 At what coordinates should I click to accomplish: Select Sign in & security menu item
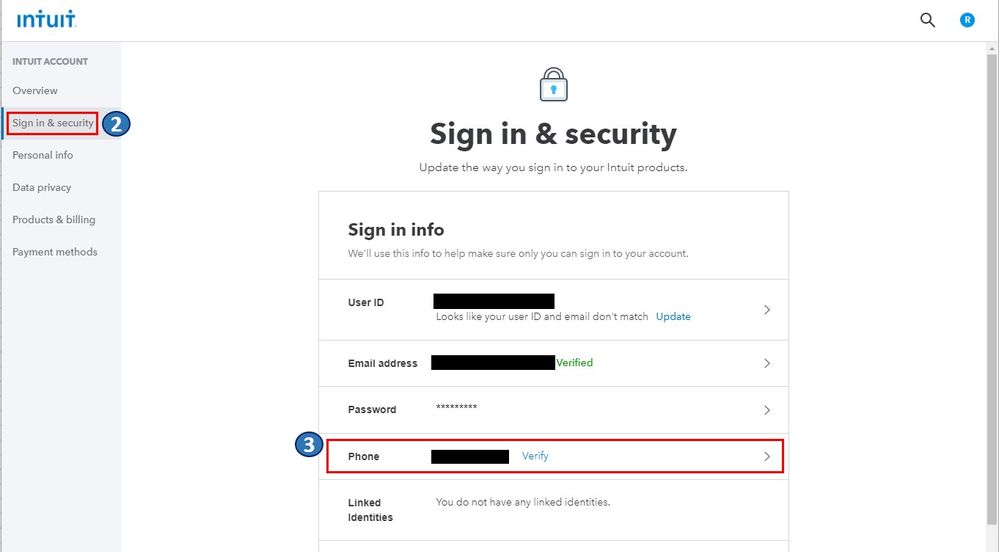click(x=53, y=123)
